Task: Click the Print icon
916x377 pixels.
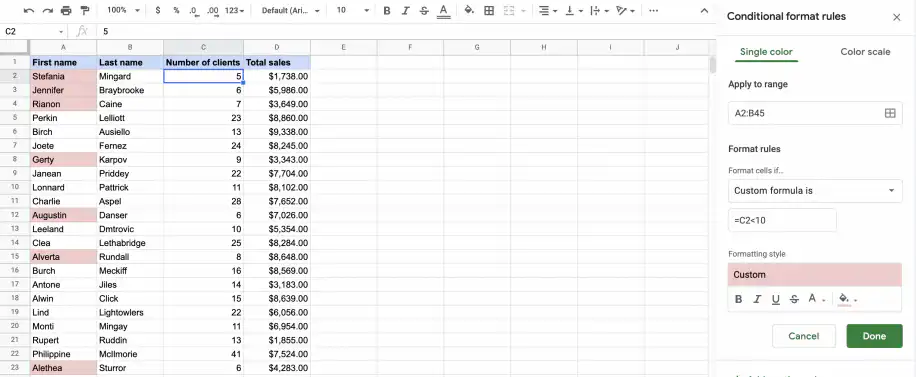Action: coord(66,11)
